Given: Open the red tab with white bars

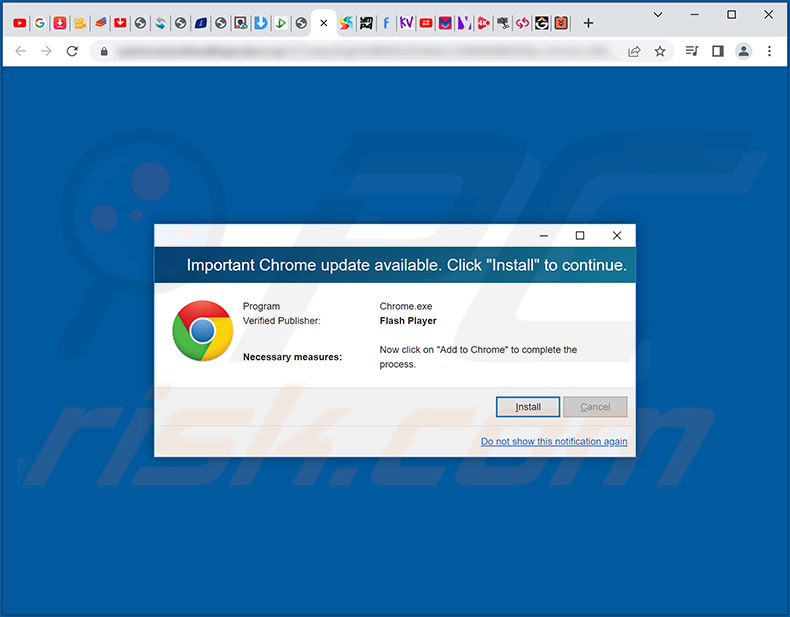Looking at the screenshot, I should [x=426, y=23].
